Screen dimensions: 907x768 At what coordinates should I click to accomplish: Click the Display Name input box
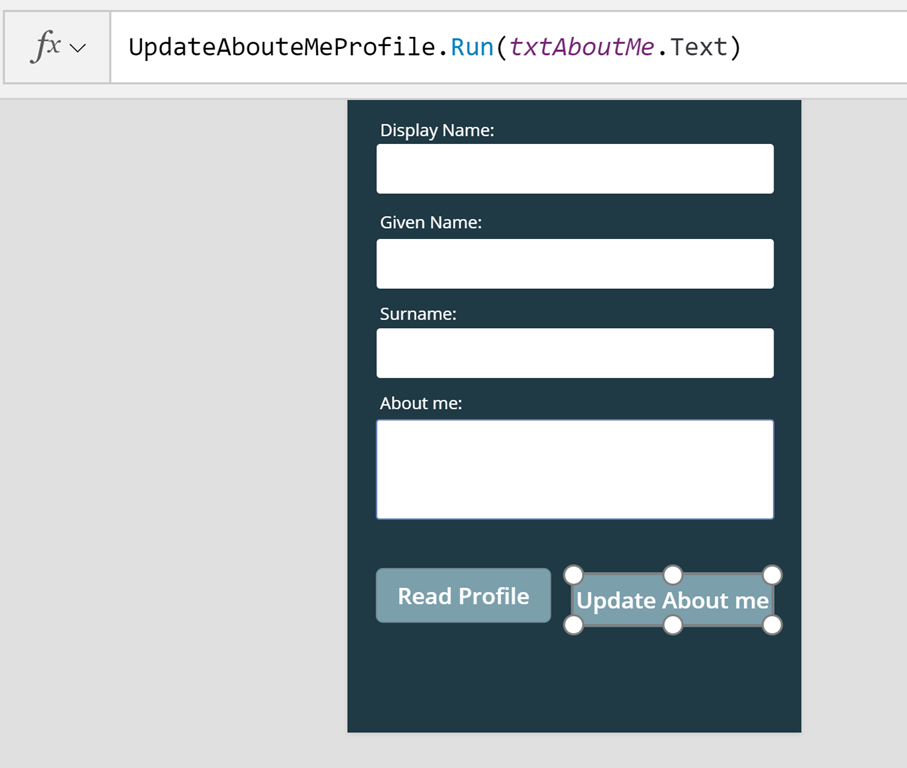[575, 169]
